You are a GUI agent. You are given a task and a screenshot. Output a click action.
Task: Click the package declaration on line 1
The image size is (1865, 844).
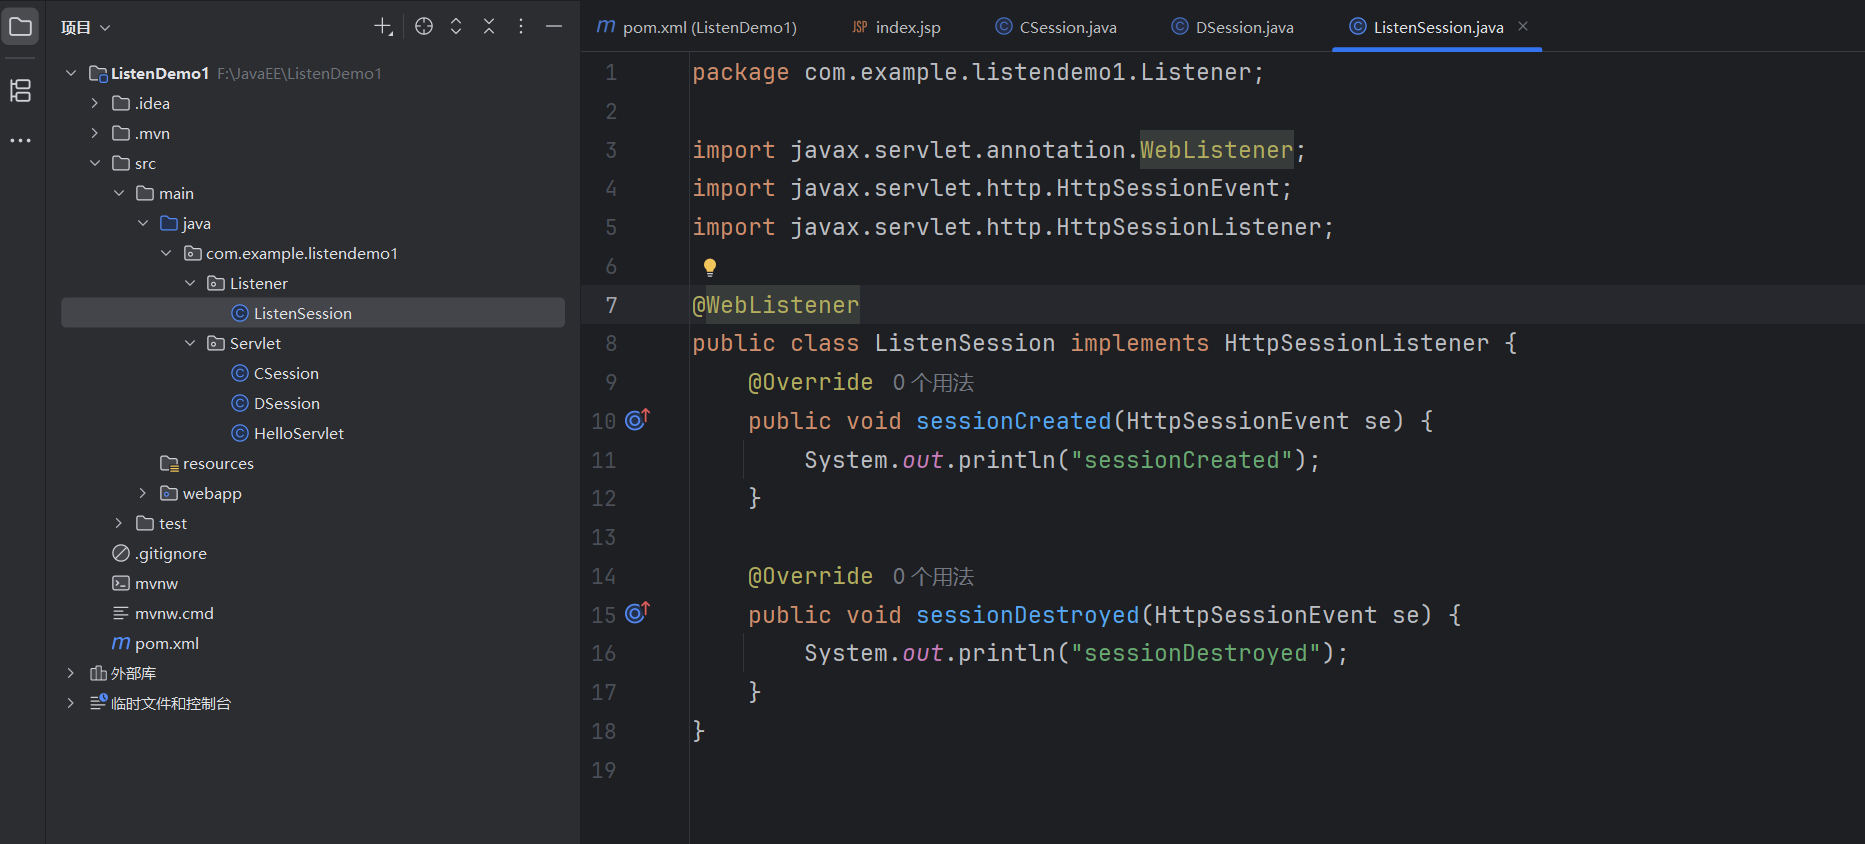coord(978,72)
